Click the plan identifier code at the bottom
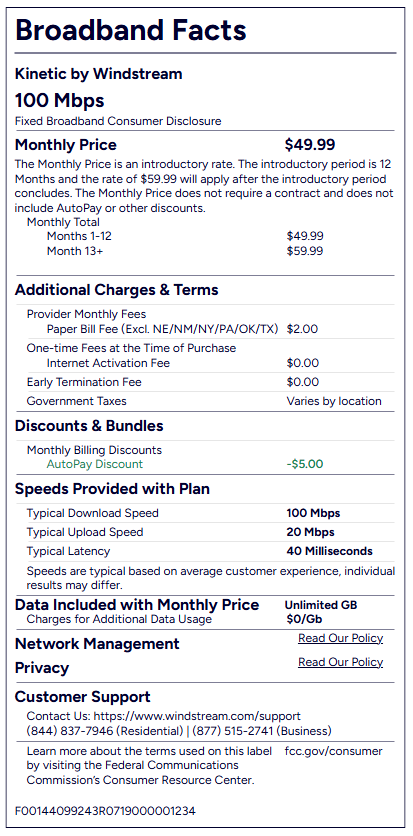This screenshot has height=836, width=413. tap(105, 811)
